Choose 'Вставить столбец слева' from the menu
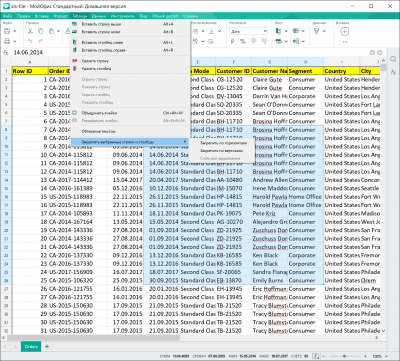The image size is (400, 361). 130,43
